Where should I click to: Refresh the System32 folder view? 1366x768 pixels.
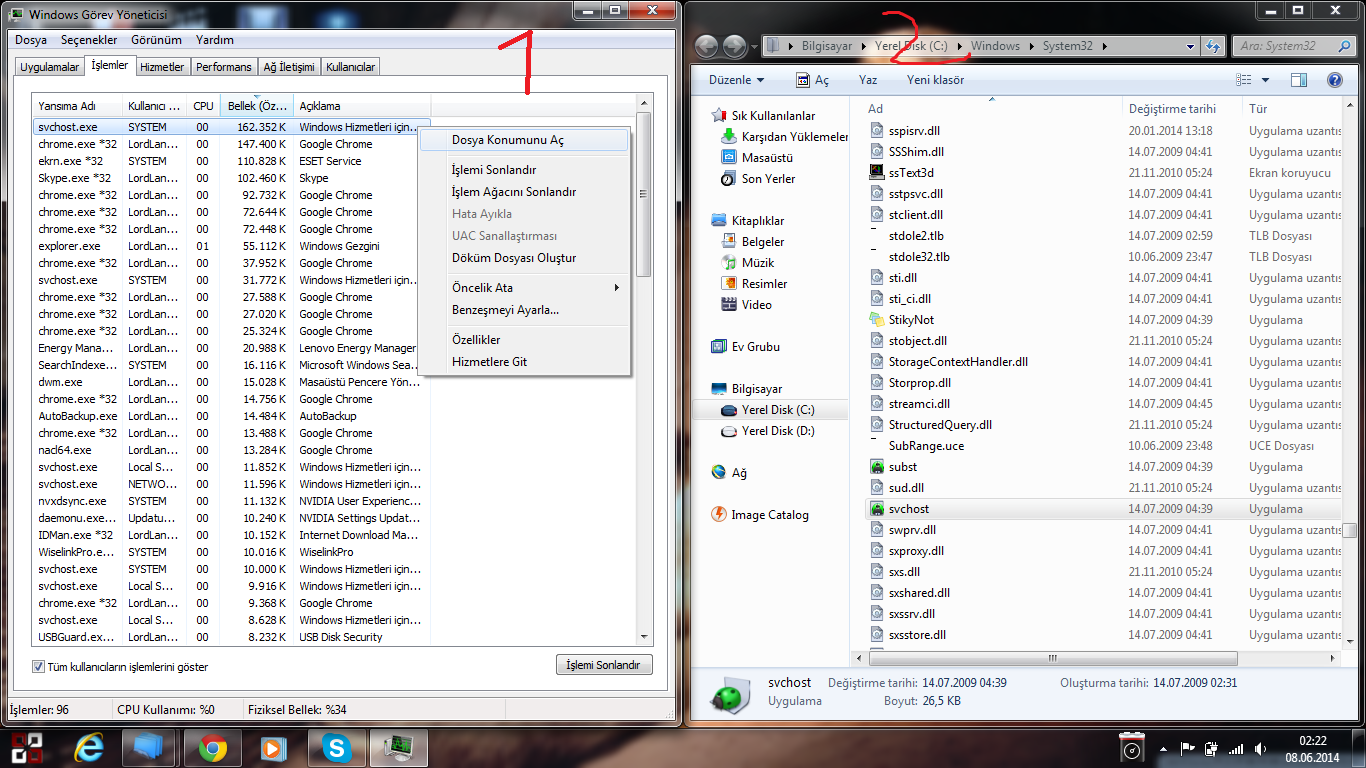(1214, 46)
